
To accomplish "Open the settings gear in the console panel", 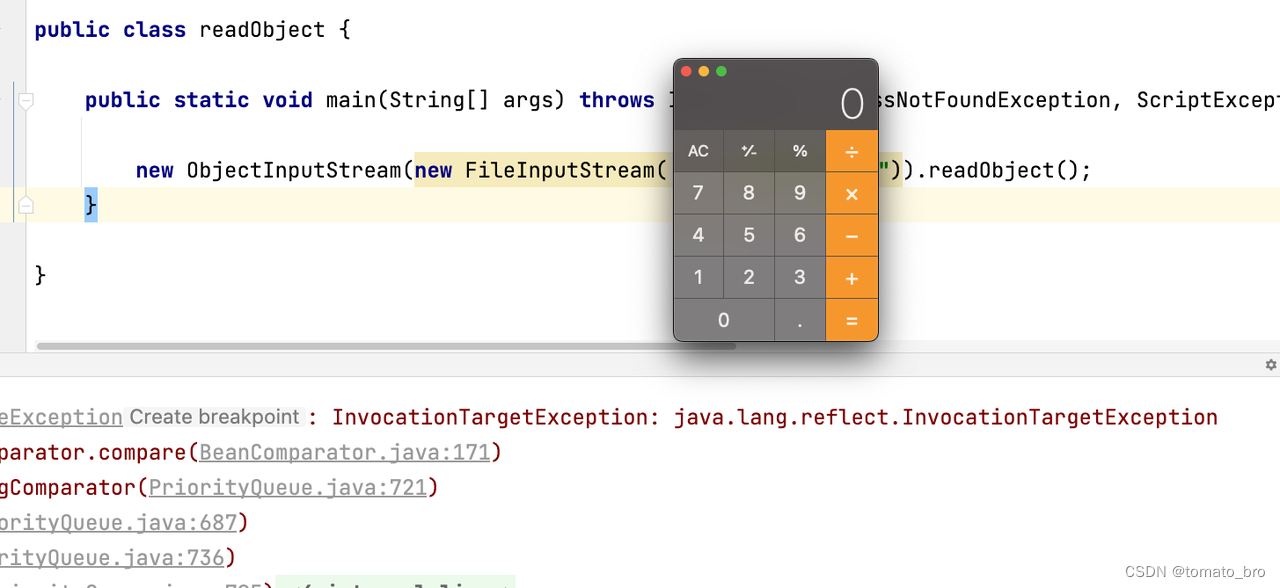I will tap(1271, 365).
